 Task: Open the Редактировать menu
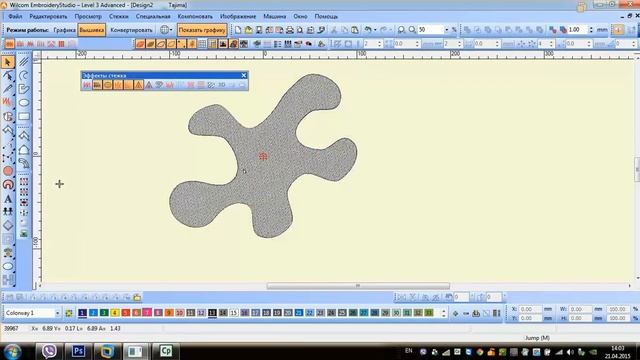coord(48,17)
